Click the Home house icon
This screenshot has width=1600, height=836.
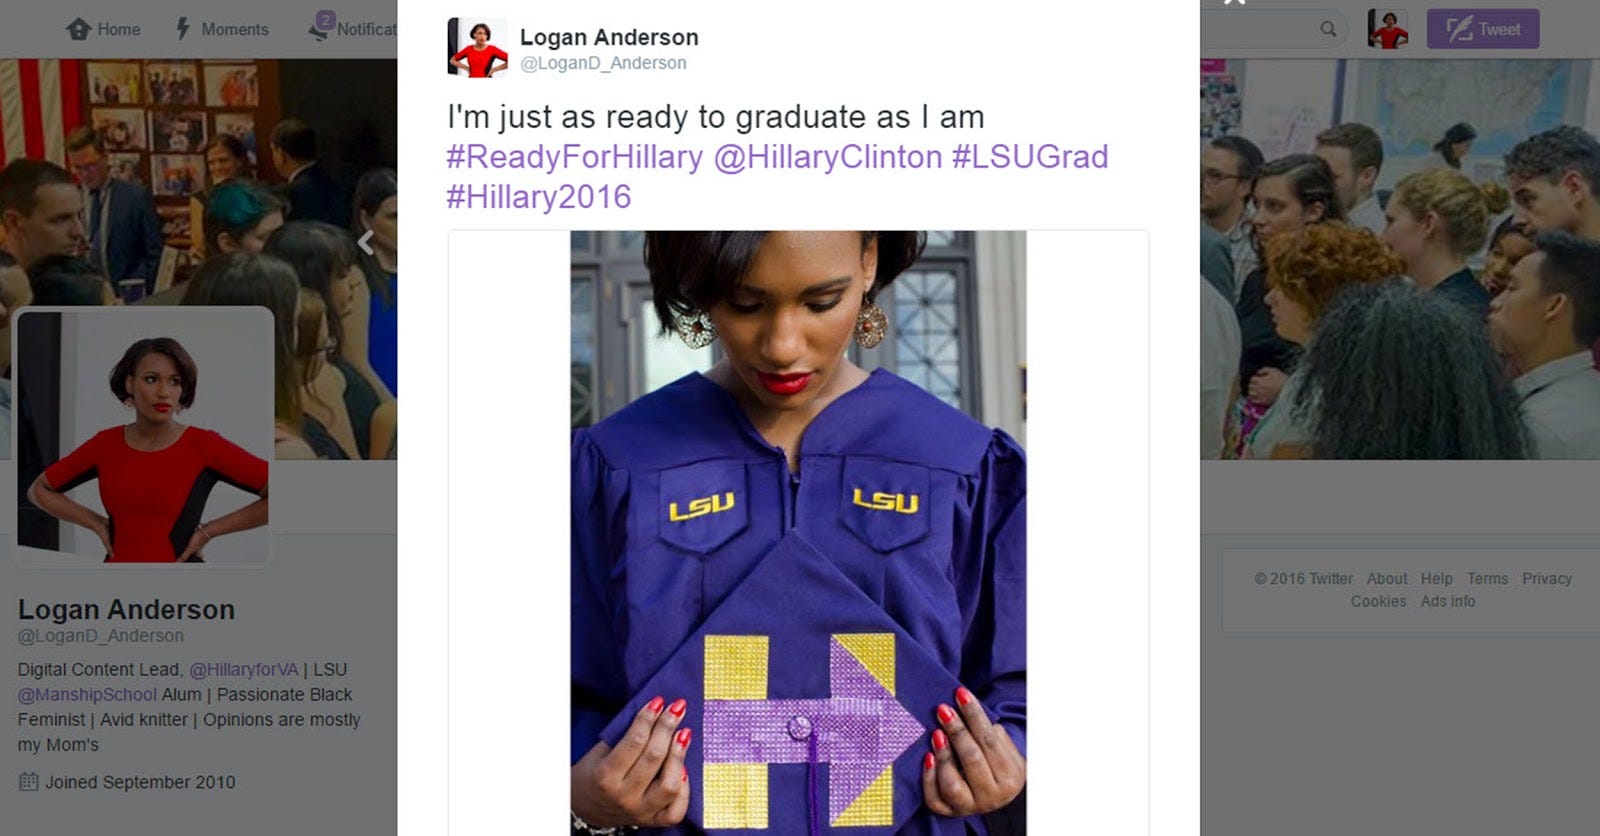[78, 29]
